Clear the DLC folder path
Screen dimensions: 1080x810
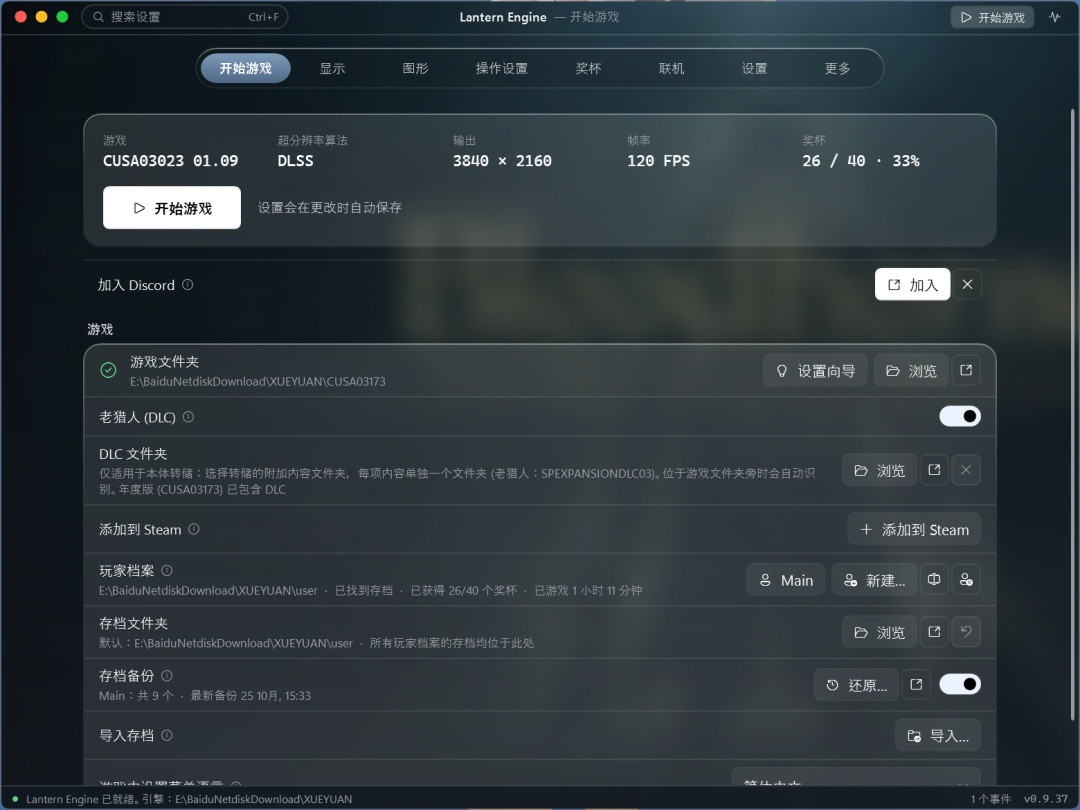tap(966, 470)
